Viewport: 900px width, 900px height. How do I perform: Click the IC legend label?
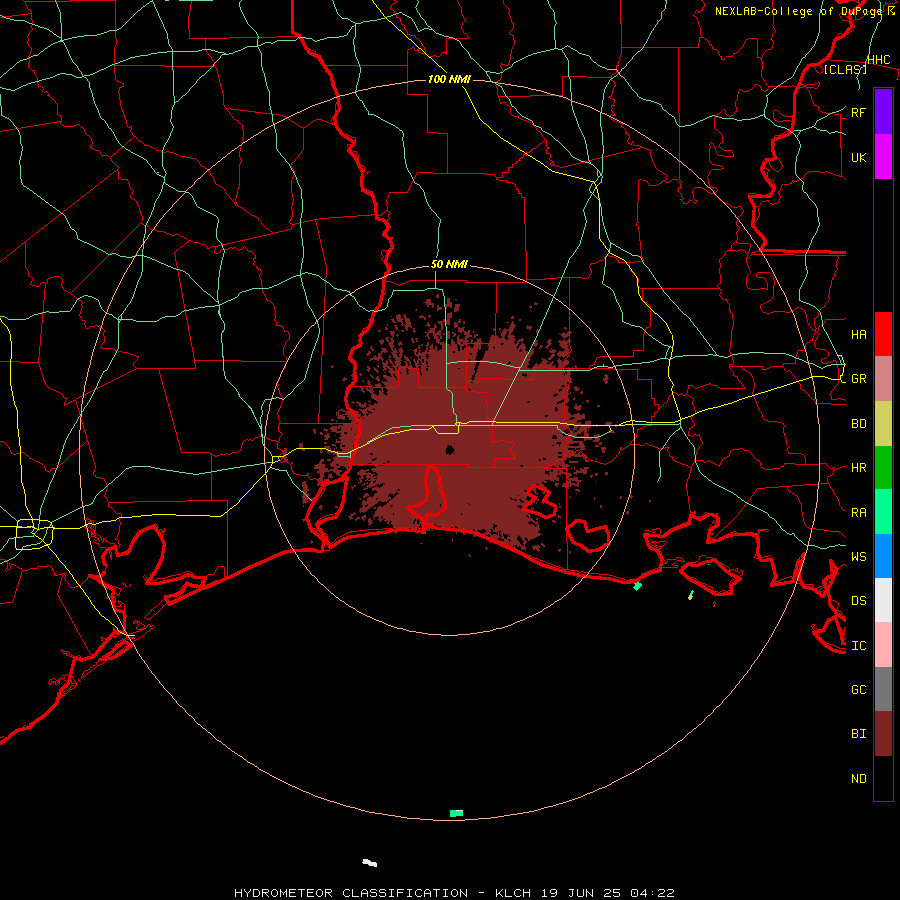point(858,645)
